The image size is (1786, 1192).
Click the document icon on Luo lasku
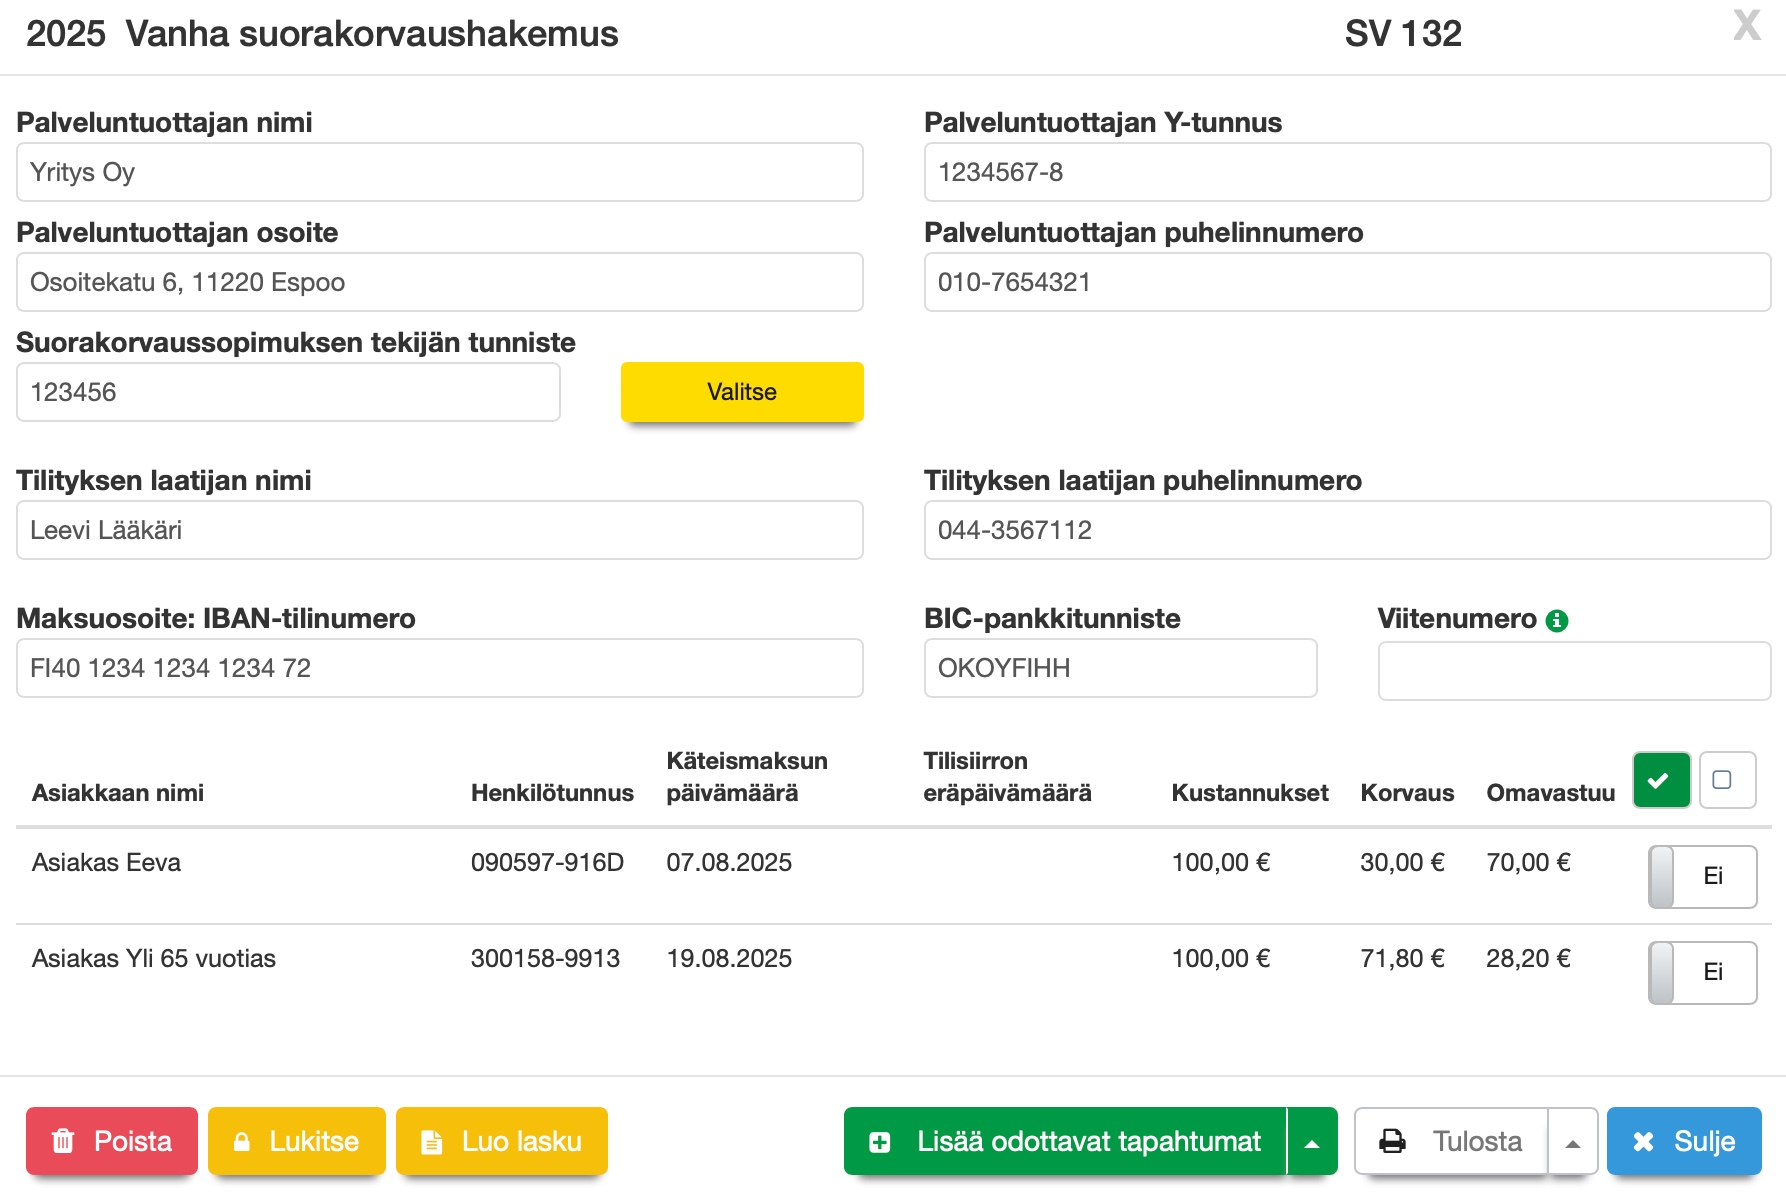point(431,1141)
